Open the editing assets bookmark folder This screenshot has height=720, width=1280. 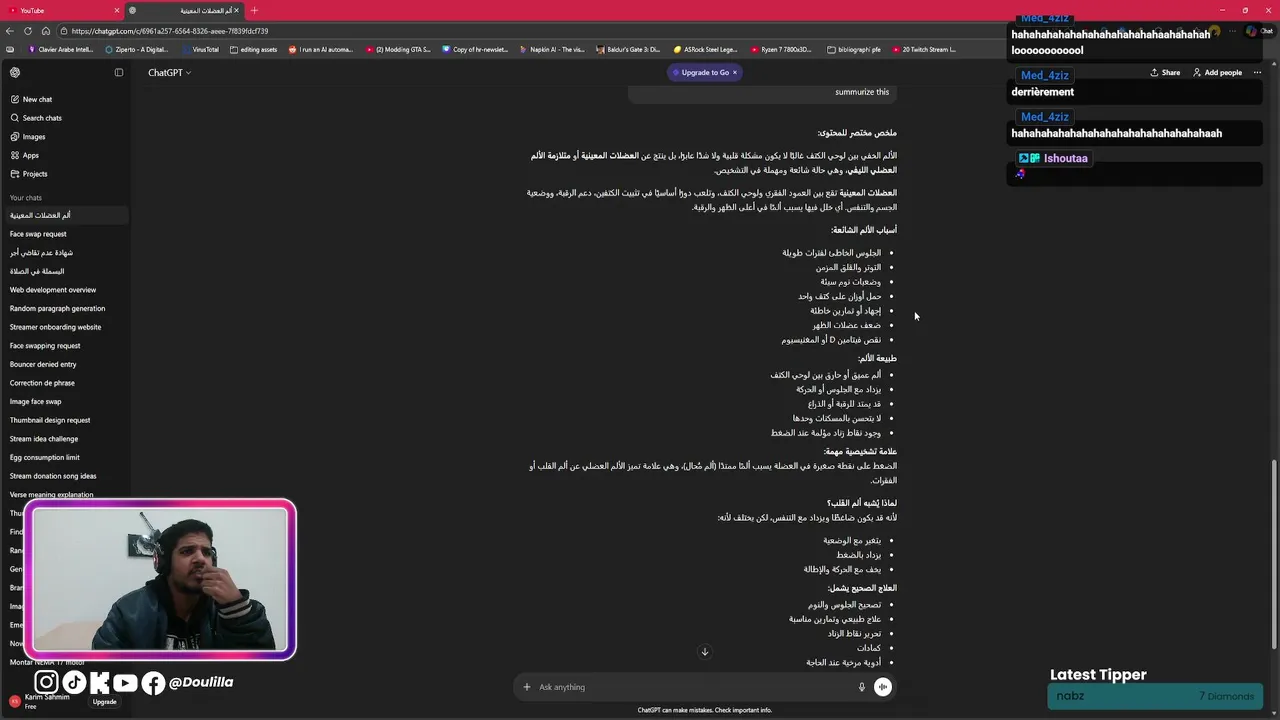click(254, 49)
